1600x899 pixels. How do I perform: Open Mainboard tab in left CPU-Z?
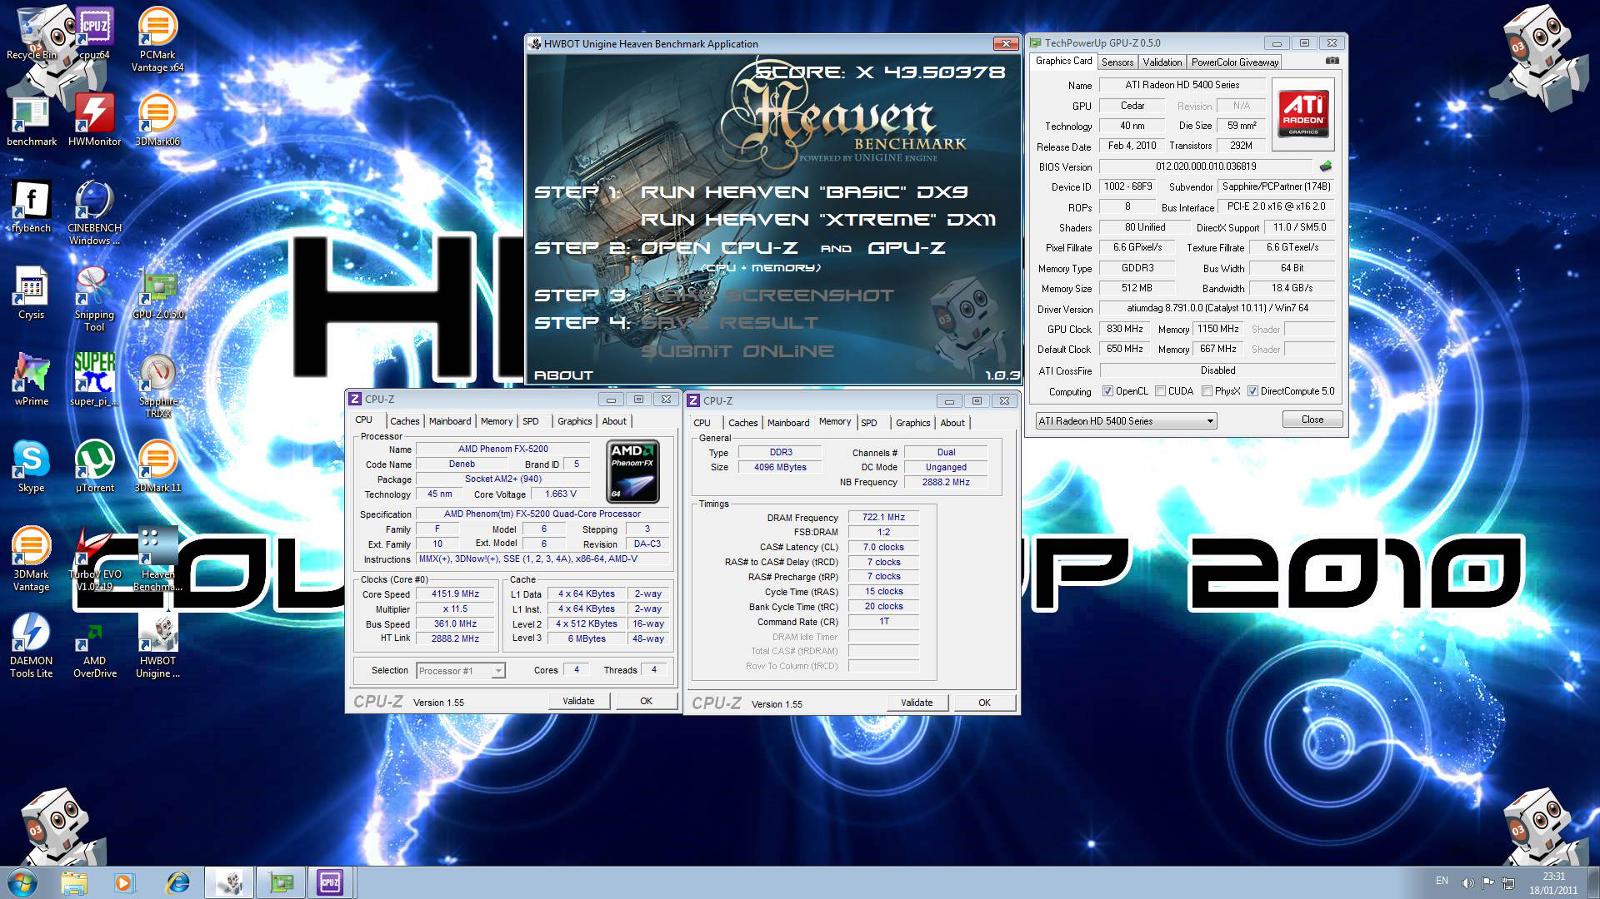click(x=450, y=421)
